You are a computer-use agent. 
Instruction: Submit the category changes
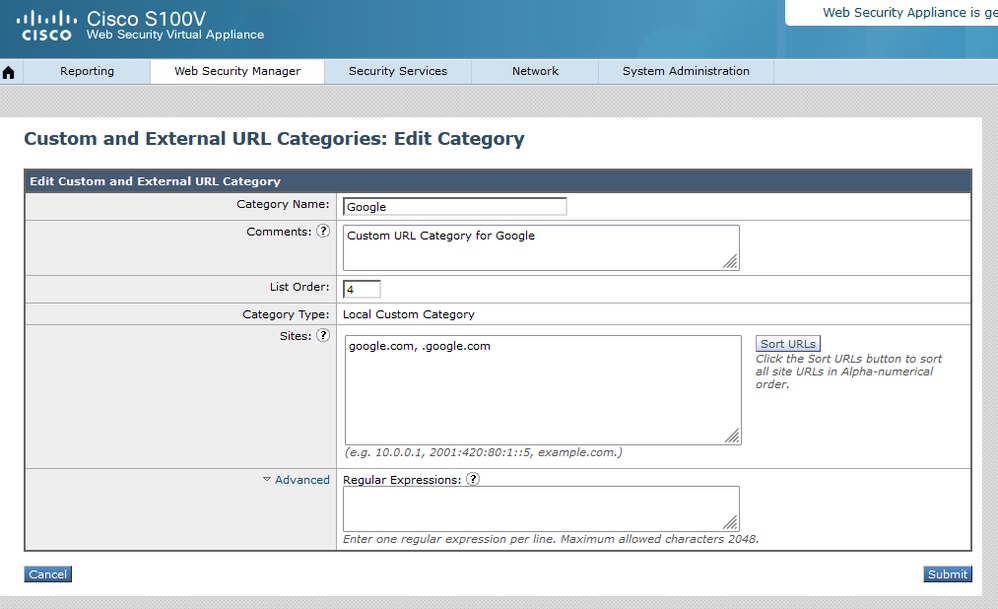pos(948,574)
